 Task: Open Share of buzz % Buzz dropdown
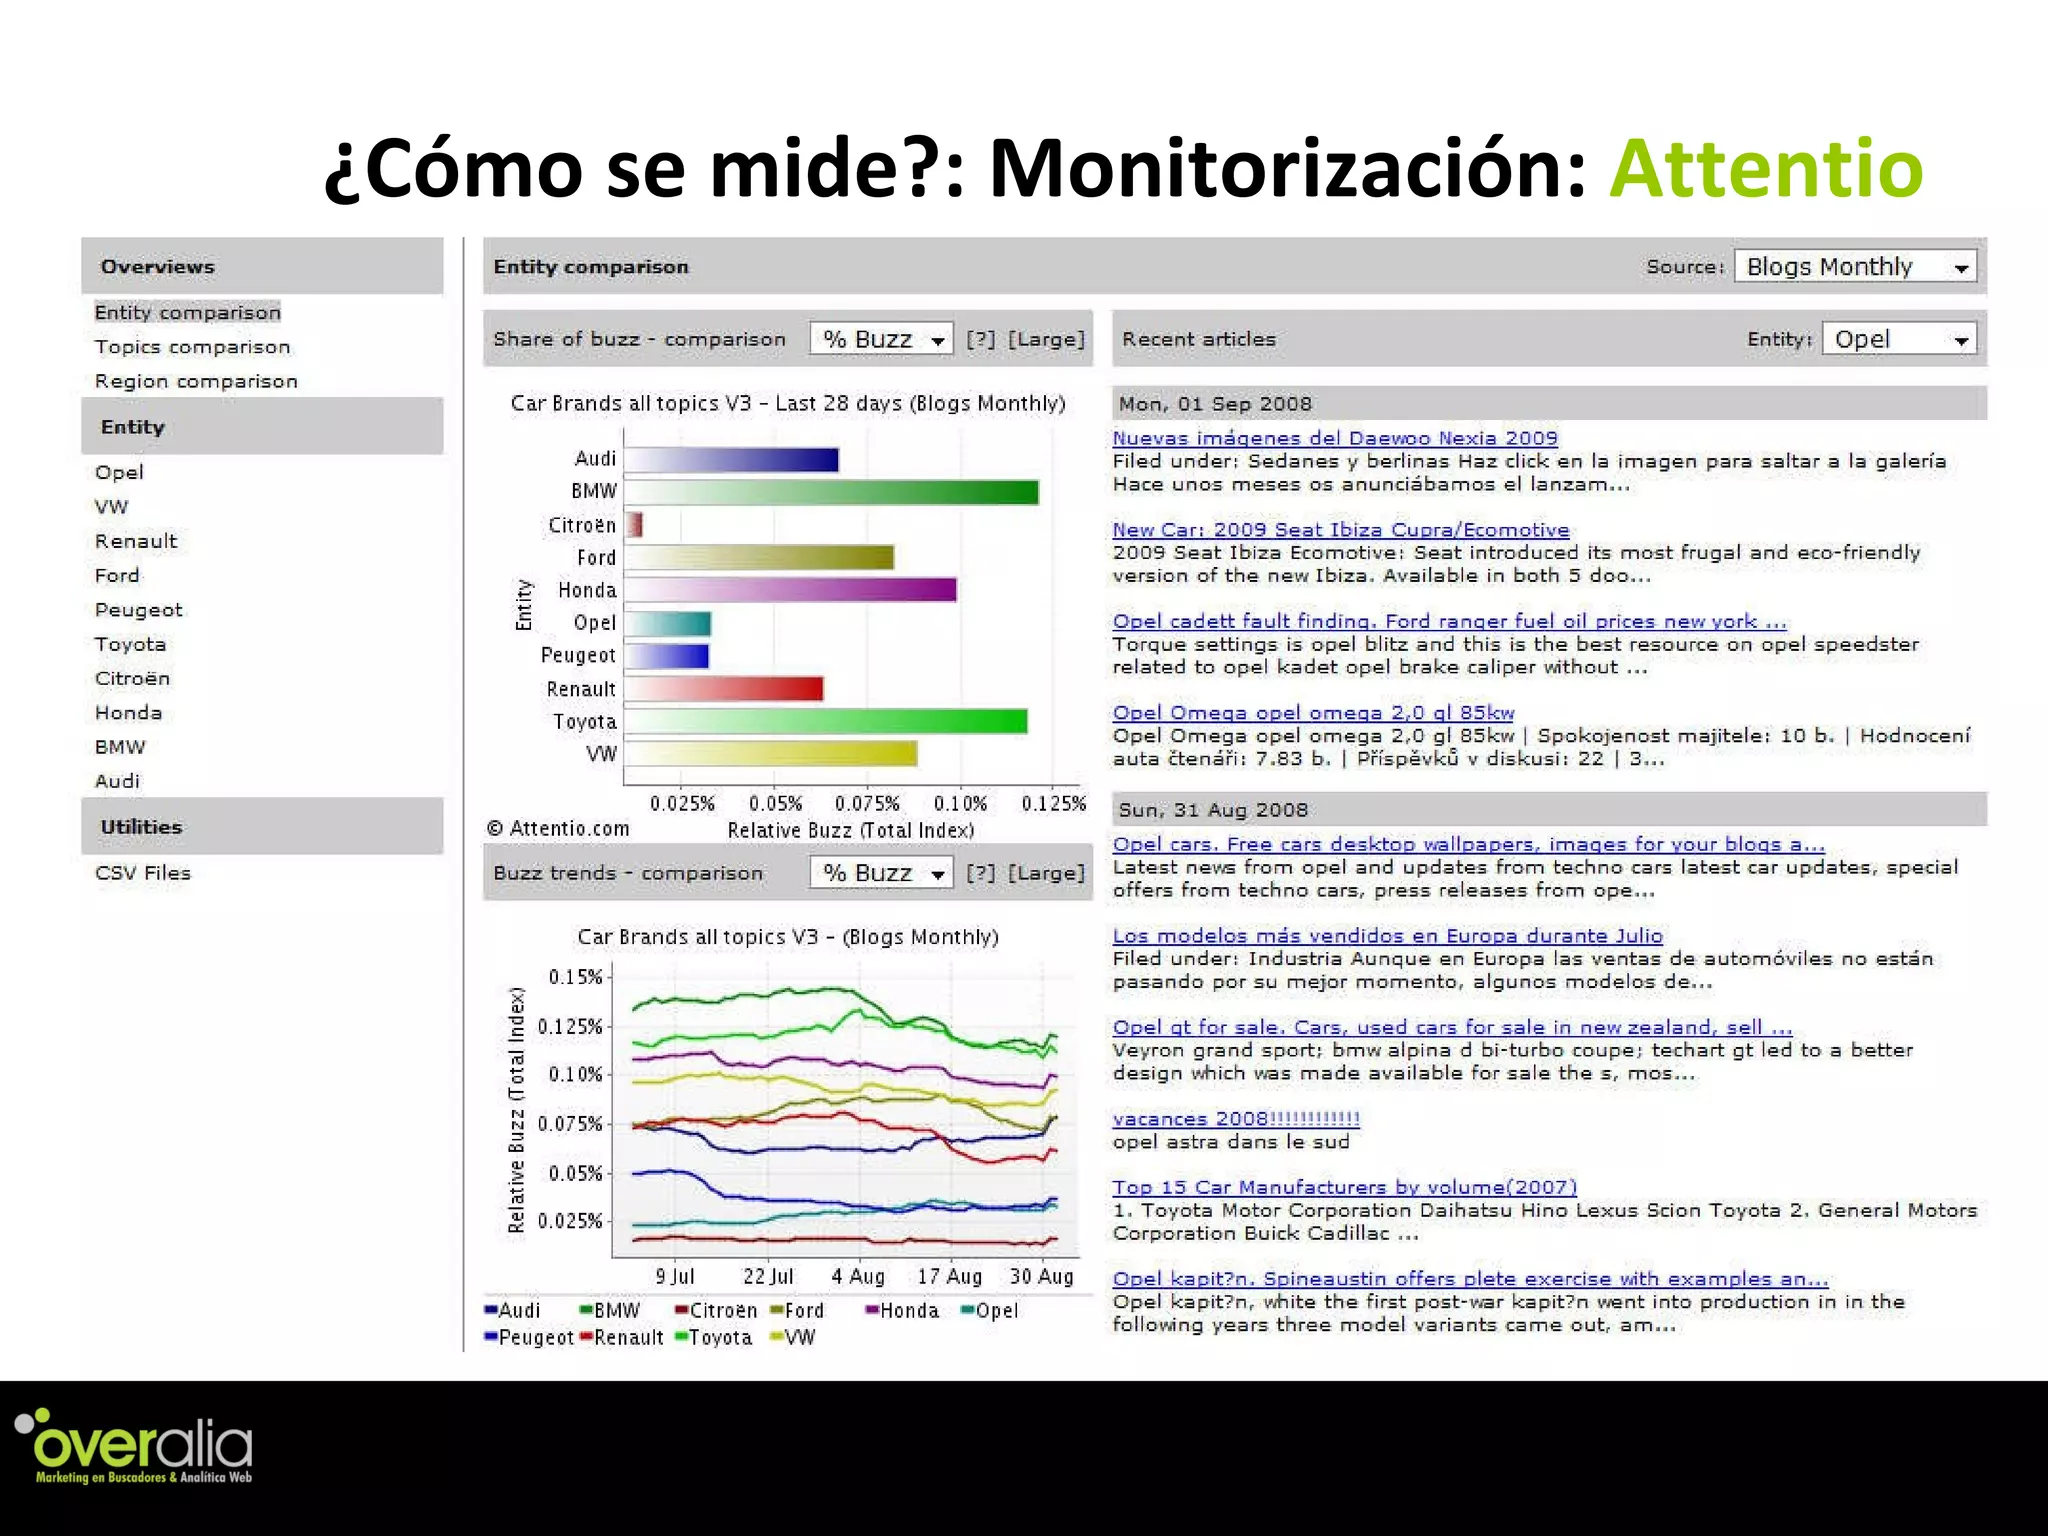pos(881,339)
